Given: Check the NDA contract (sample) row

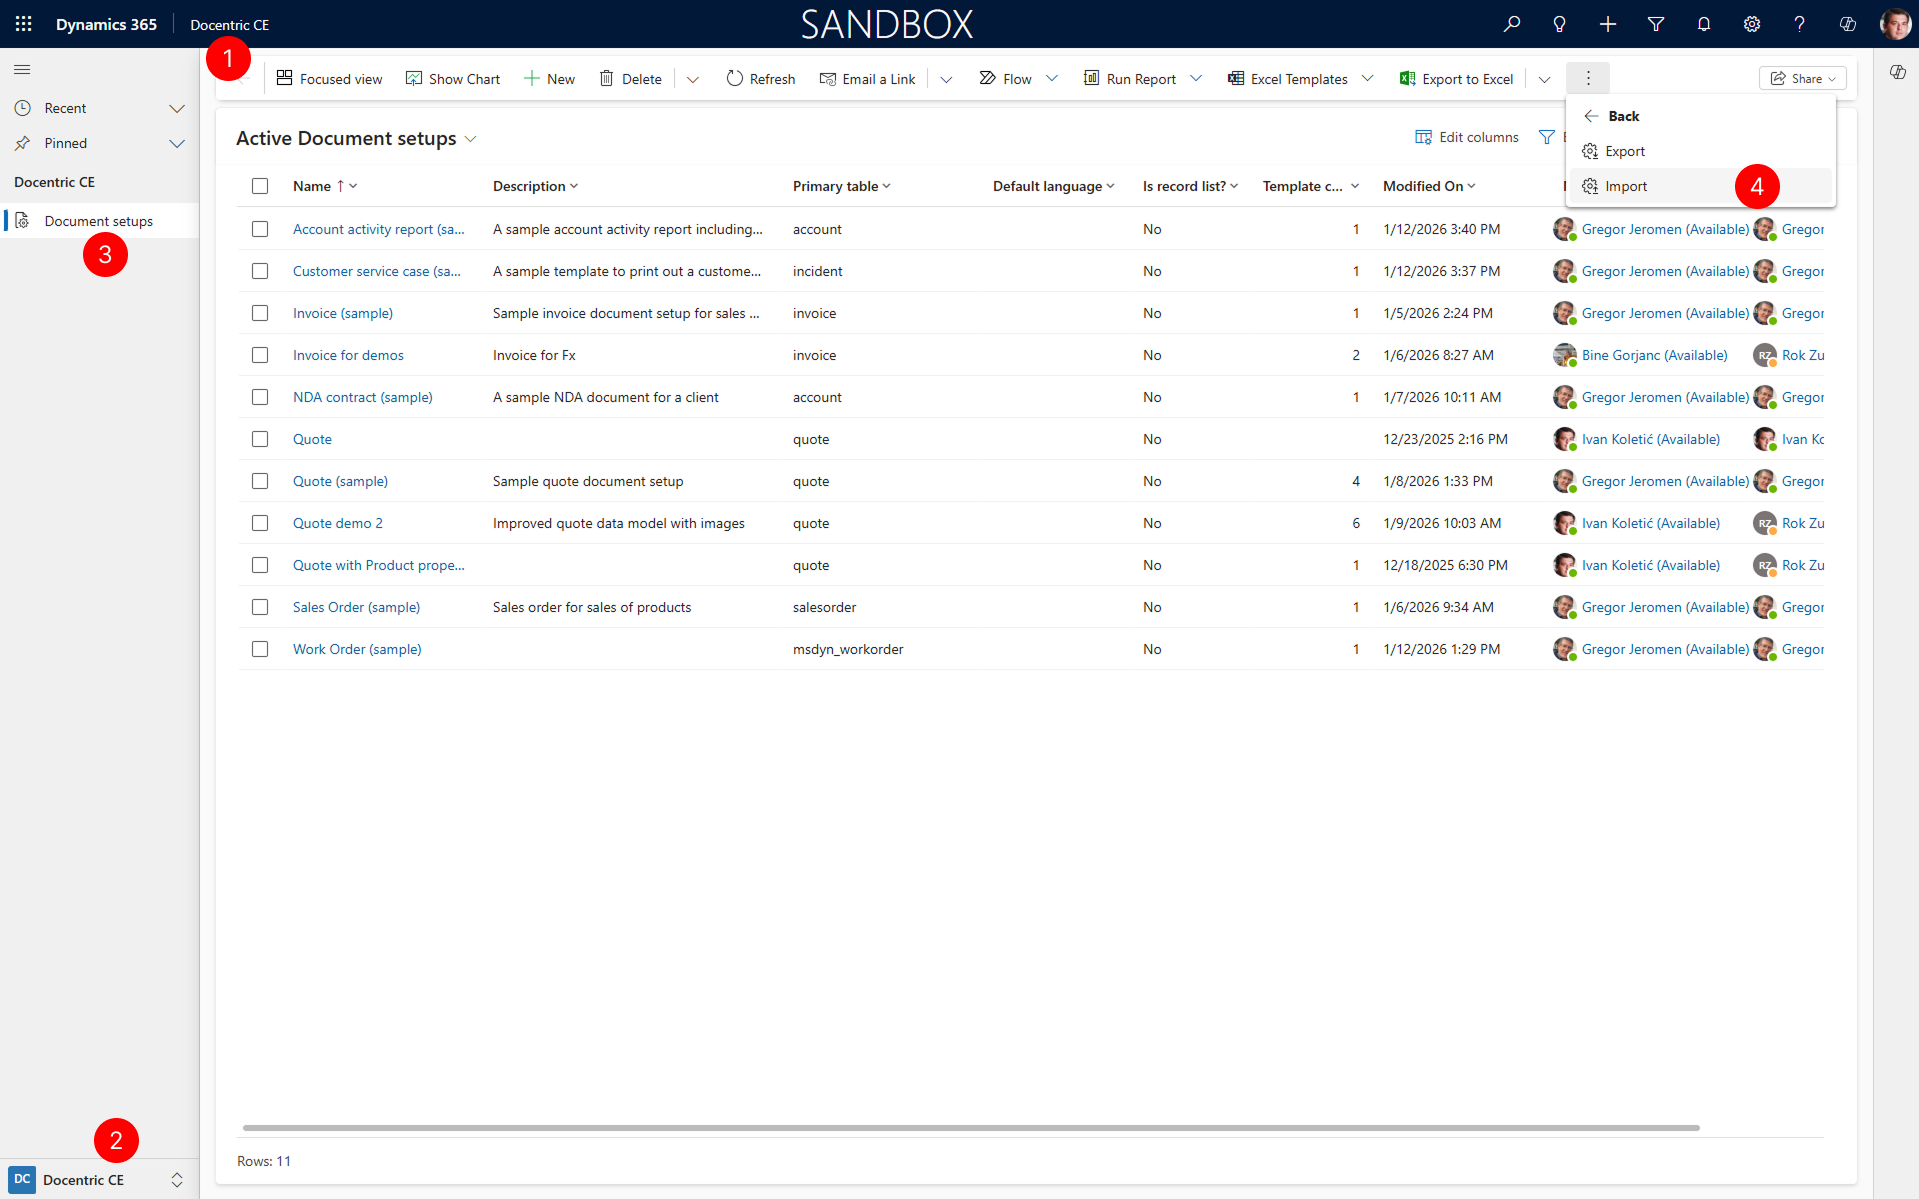Looking at the screenshot, I should [x=260, y=397].
